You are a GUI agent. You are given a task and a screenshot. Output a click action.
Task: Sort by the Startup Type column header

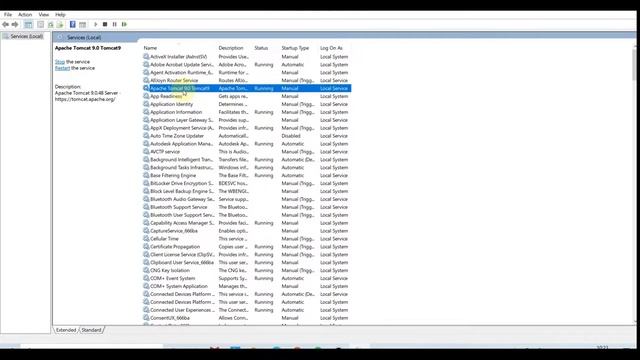(295, 48)
